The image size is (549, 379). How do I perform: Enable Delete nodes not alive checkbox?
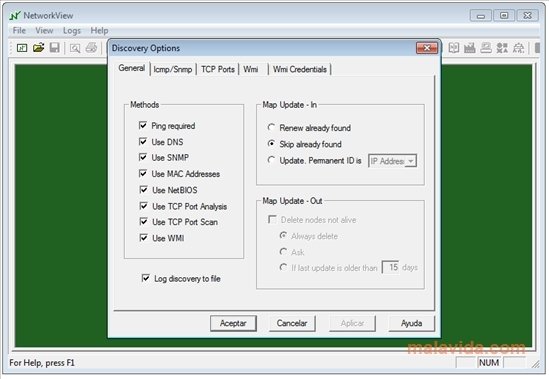pyautogui.click(x=272, y=219)
